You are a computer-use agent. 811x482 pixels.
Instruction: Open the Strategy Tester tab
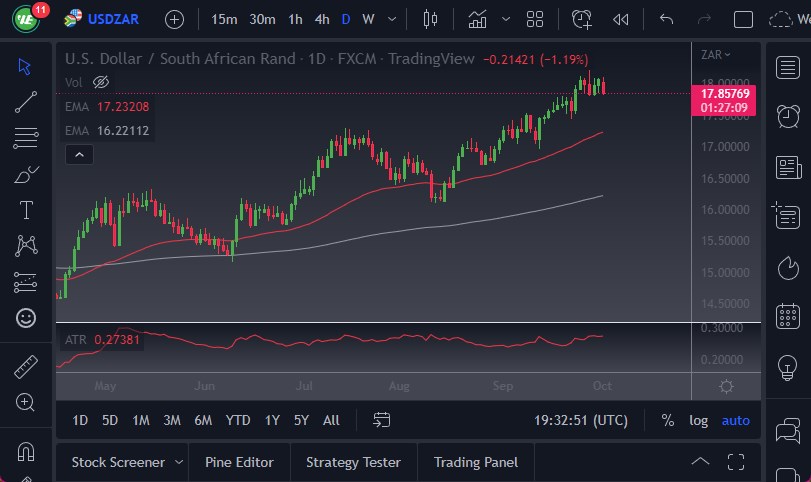tap(353, 462)
